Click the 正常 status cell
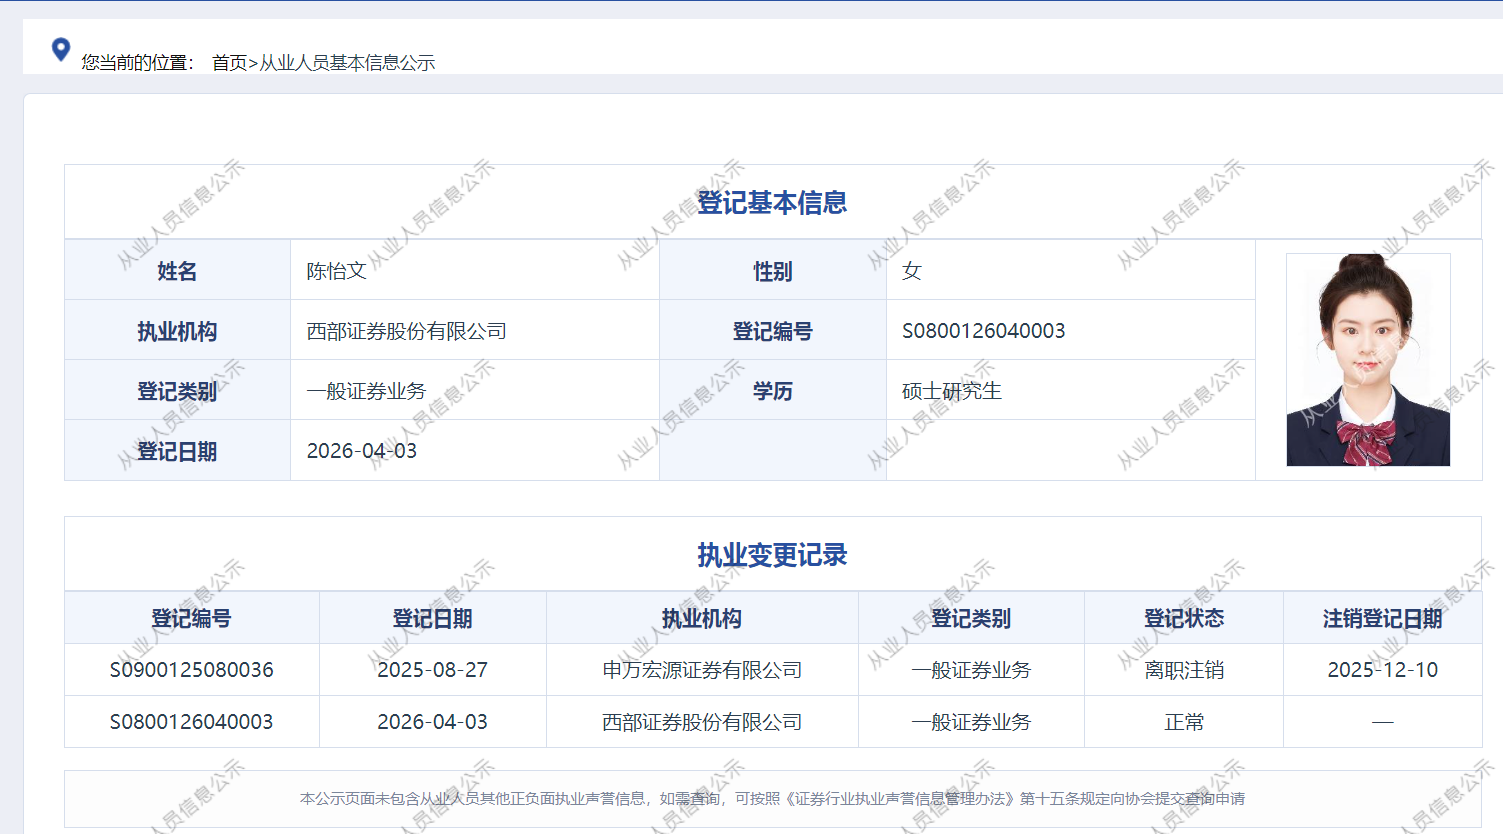 click(1183, 722)
